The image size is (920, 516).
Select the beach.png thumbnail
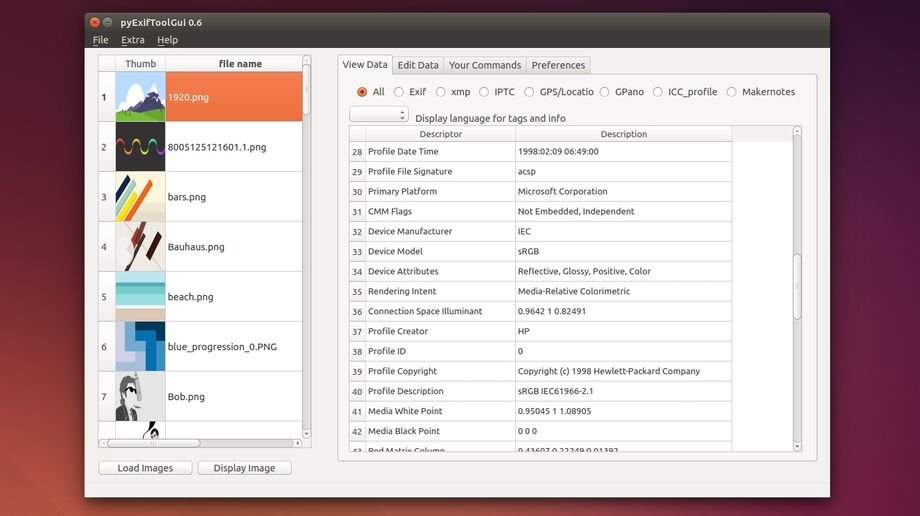(x=140, y=297)
